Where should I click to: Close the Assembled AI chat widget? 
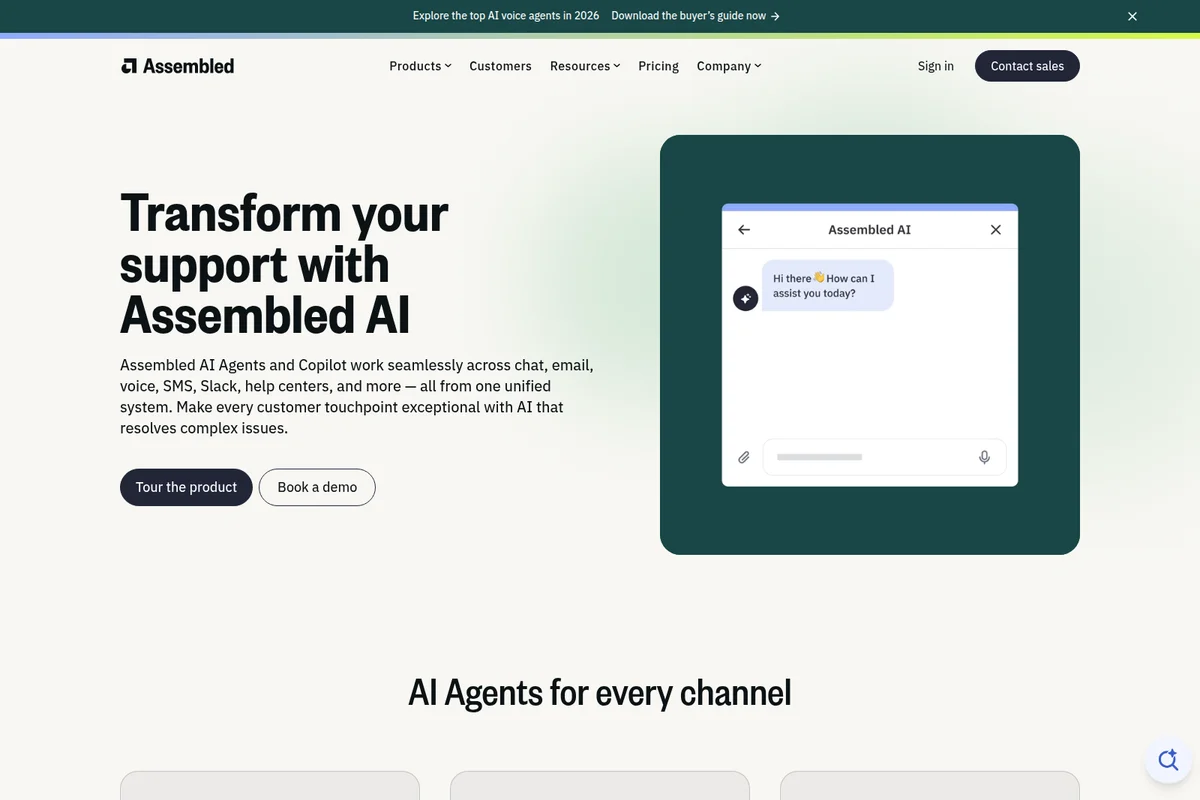tap(995, 229)
